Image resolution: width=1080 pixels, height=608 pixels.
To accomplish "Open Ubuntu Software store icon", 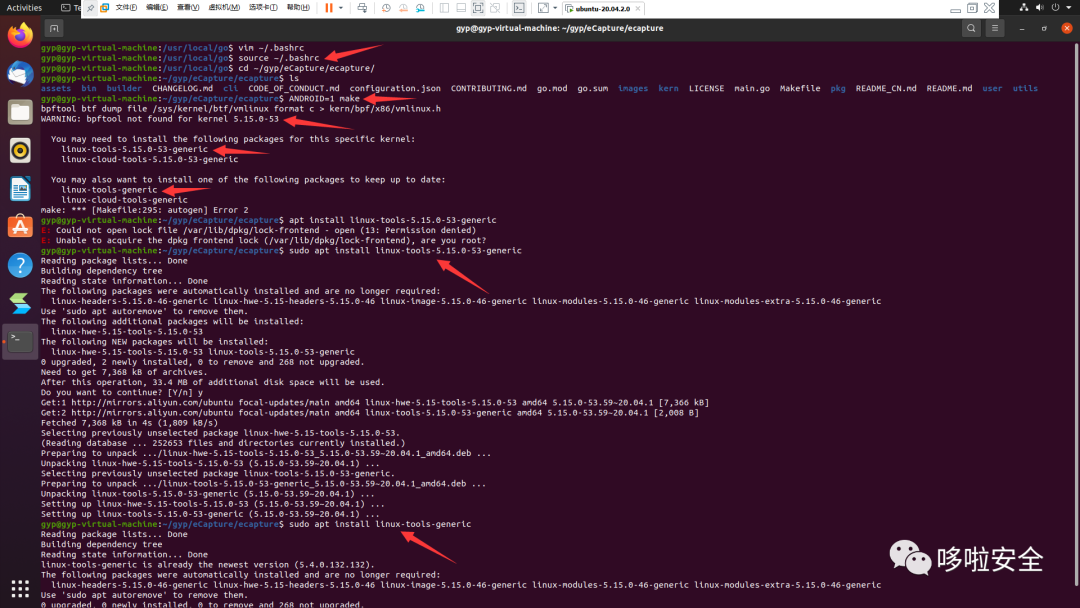I will 20,226.
